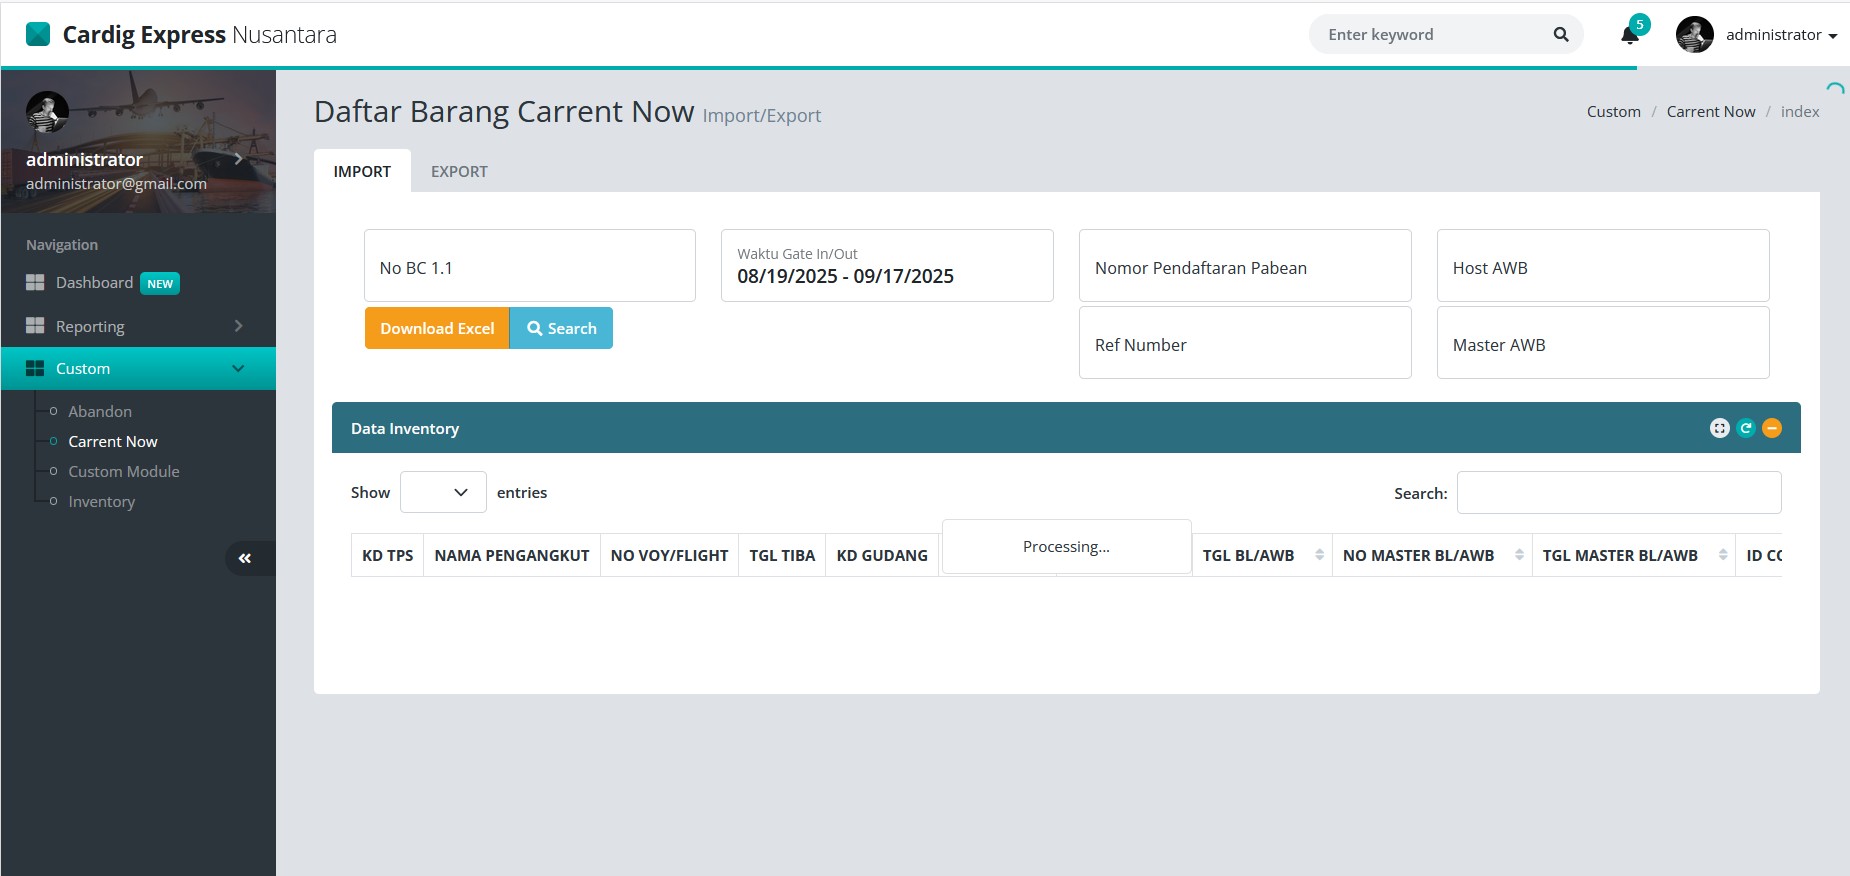Expand the Reporting navigation menu
The height and width of the screenshot is (876, 1850).
(138, 326)
